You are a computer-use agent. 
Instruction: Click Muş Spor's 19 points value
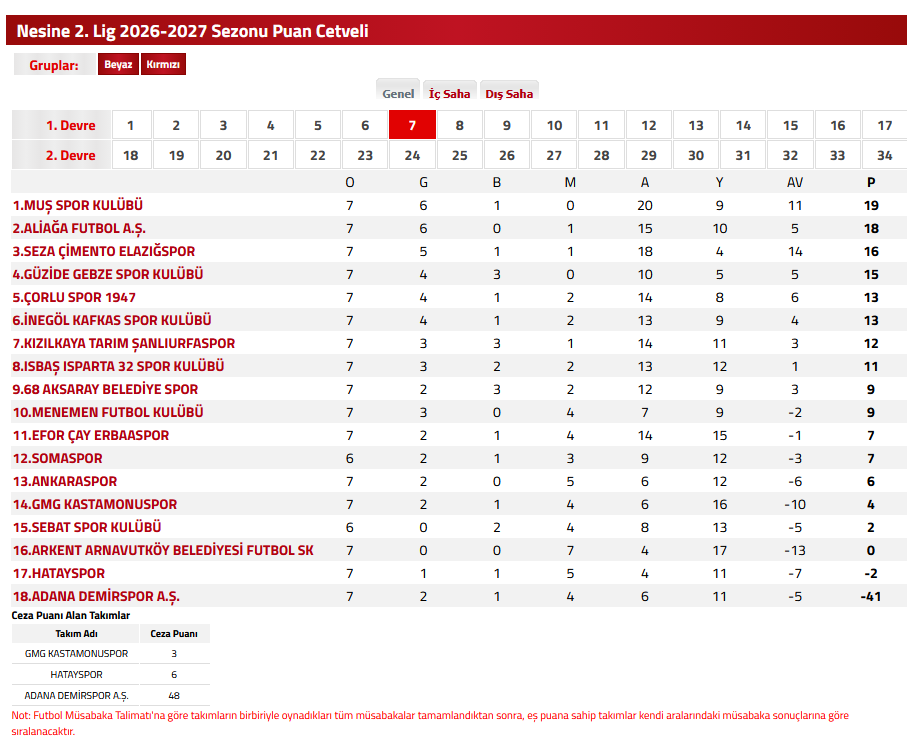871,205
